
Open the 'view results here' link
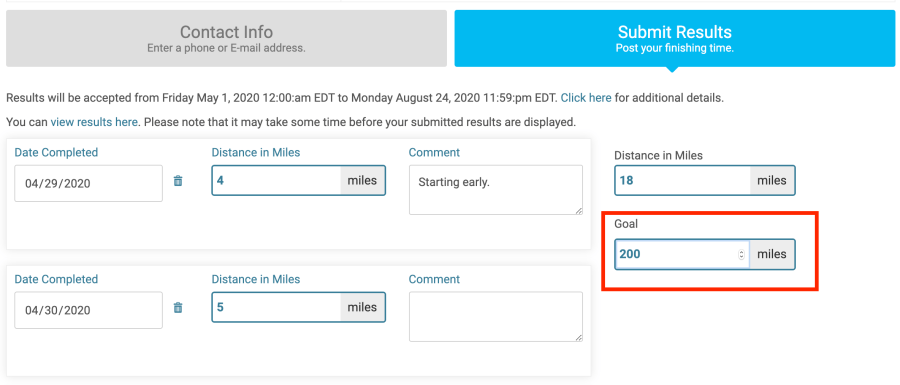(94, 122)
